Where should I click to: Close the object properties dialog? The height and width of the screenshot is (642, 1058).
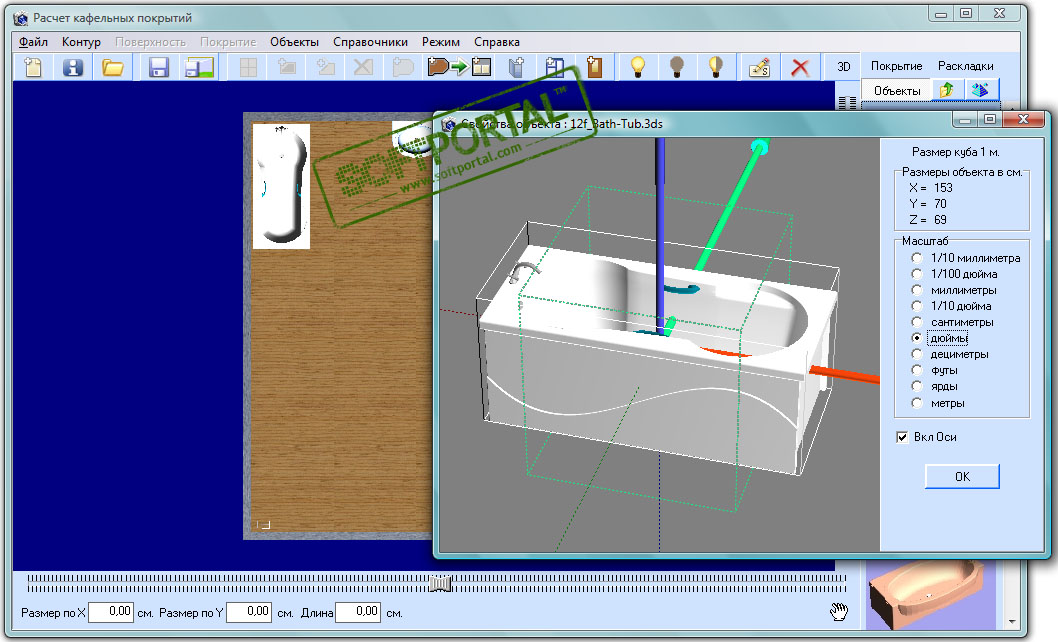point(1024,119)
